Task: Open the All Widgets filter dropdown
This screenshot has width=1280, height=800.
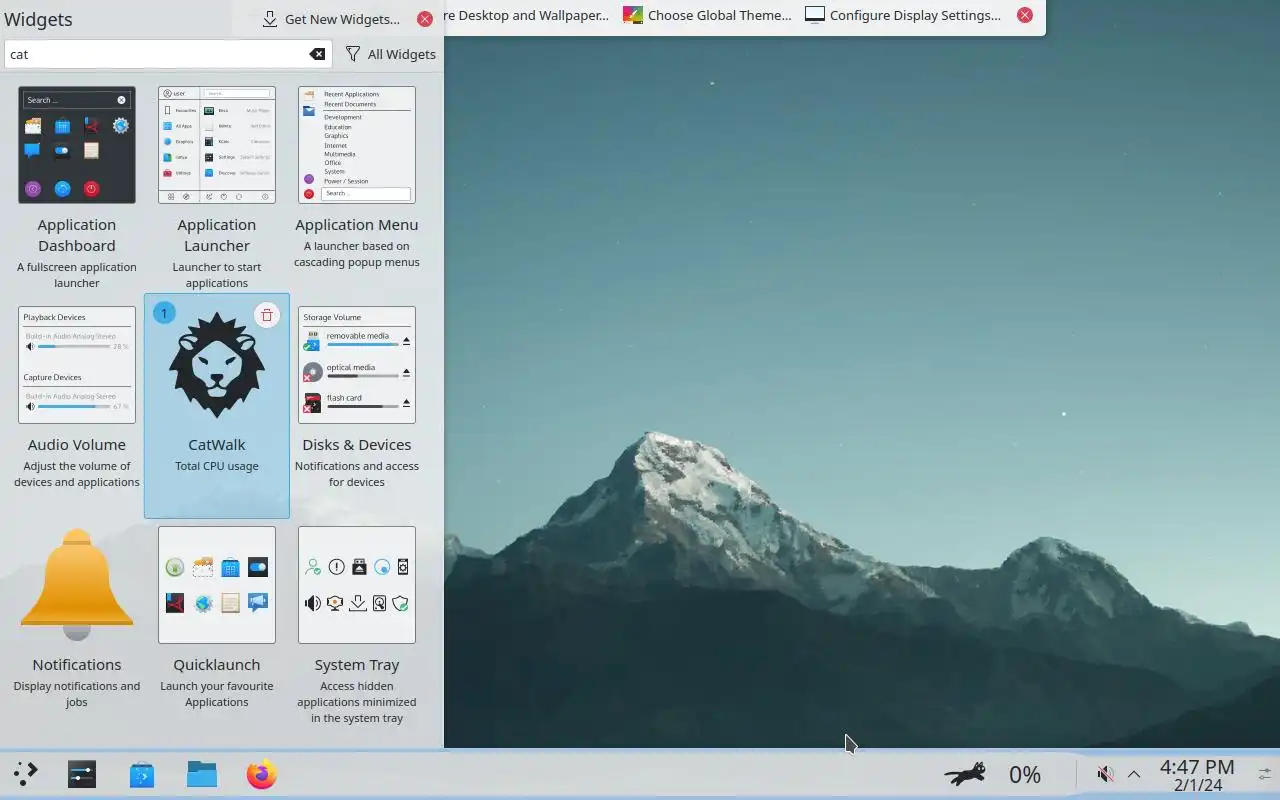Action: pyautogui.click(x=390, y=54)
